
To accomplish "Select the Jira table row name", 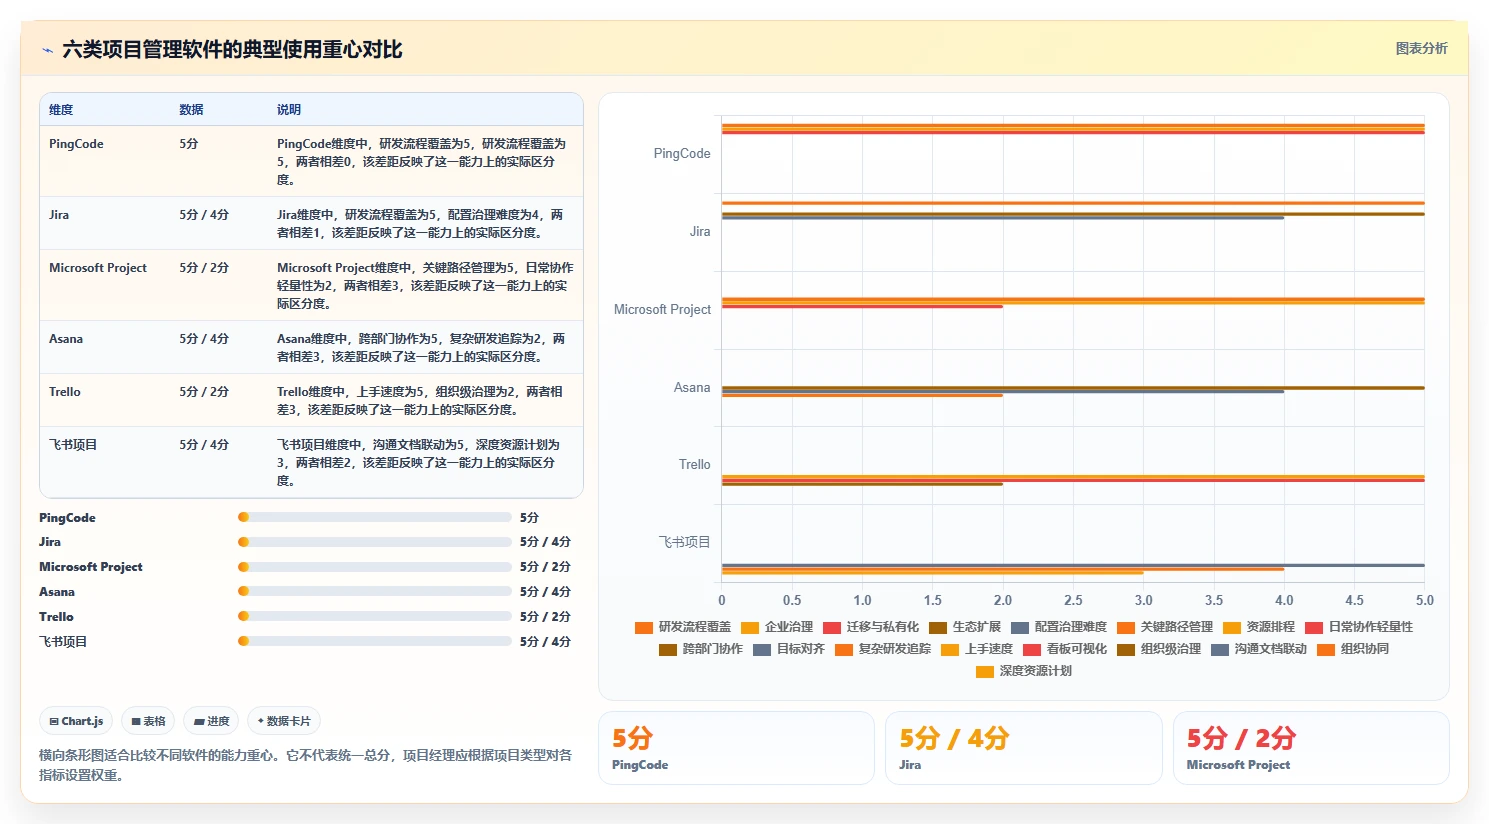I will (59, 215).
